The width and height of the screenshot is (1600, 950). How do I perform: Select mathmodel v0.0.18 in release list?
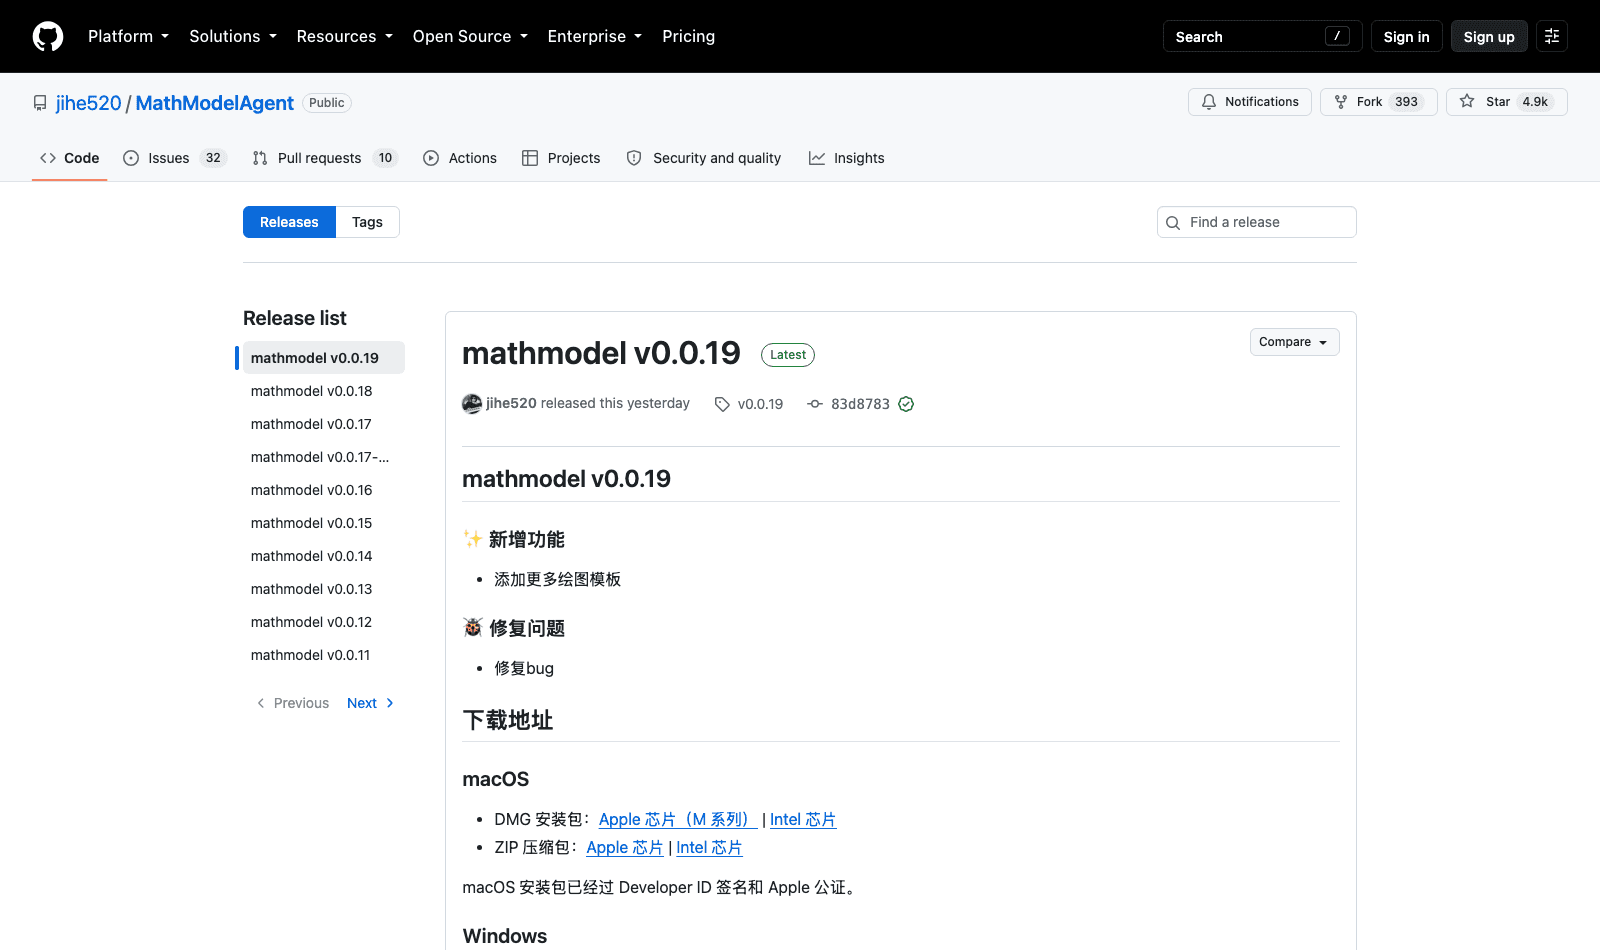(x=324, y=391)
